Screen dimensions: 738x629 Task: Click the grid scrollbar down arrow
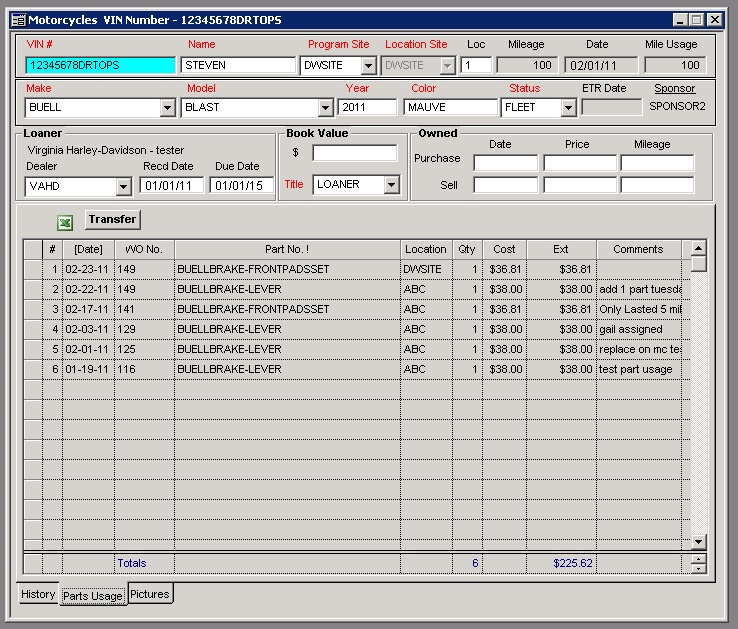pos(698,541)
